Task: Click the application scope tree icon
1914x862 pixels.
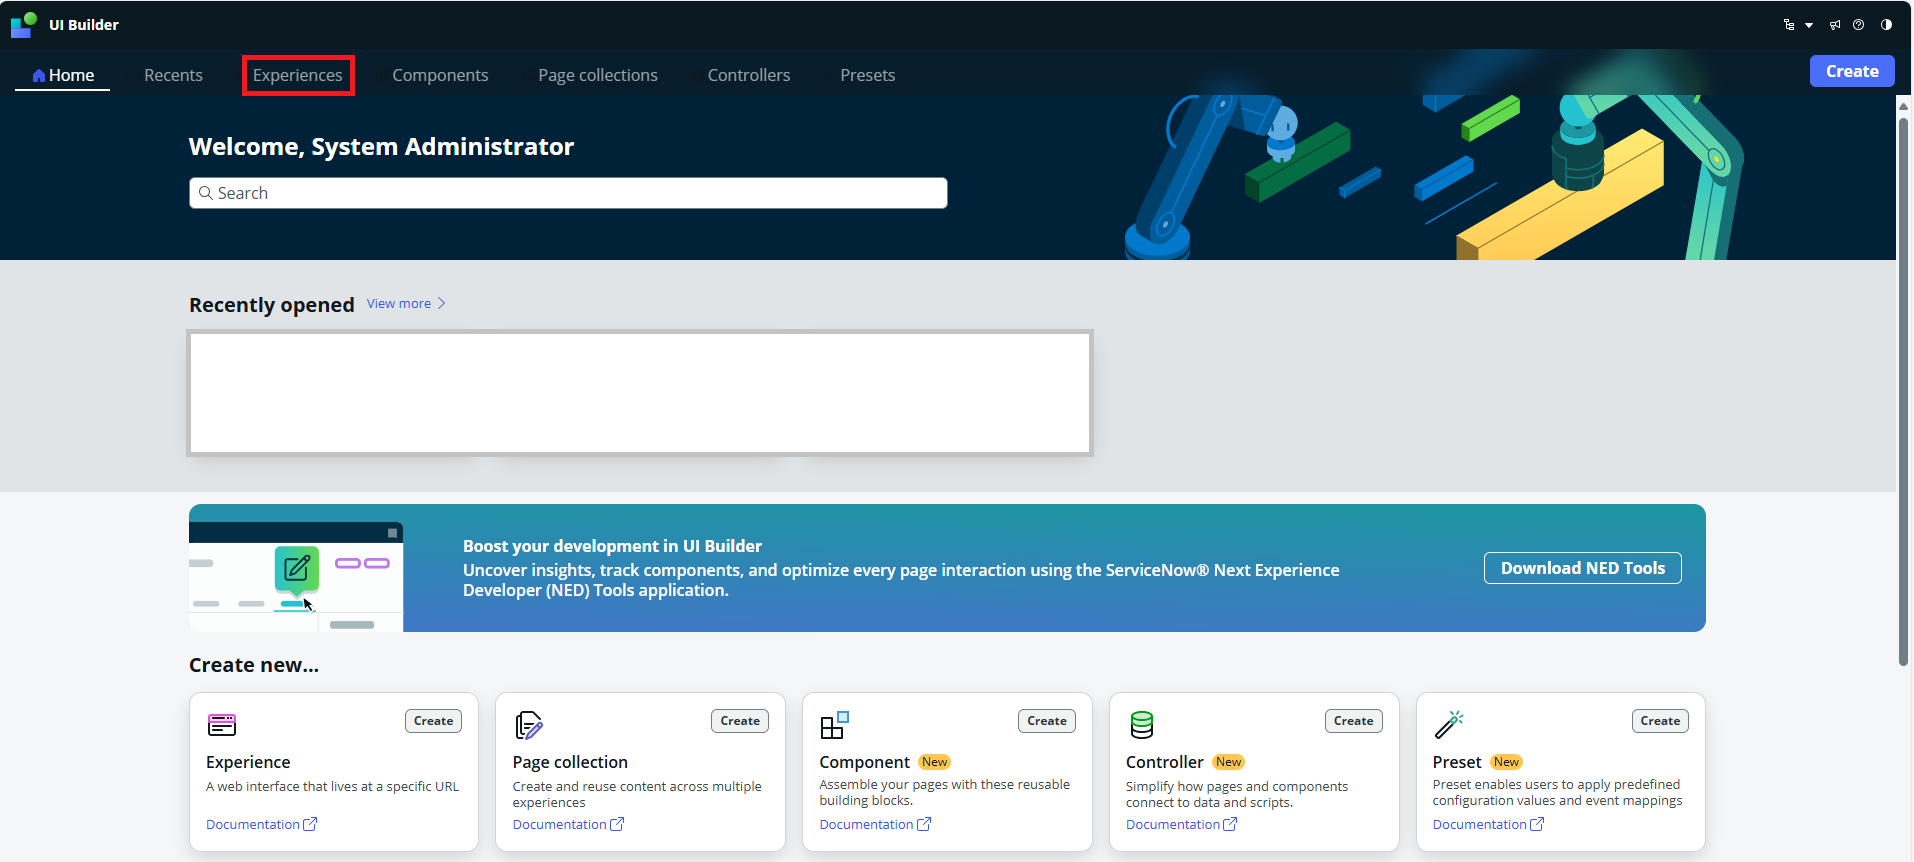Action: [1789, 25]
